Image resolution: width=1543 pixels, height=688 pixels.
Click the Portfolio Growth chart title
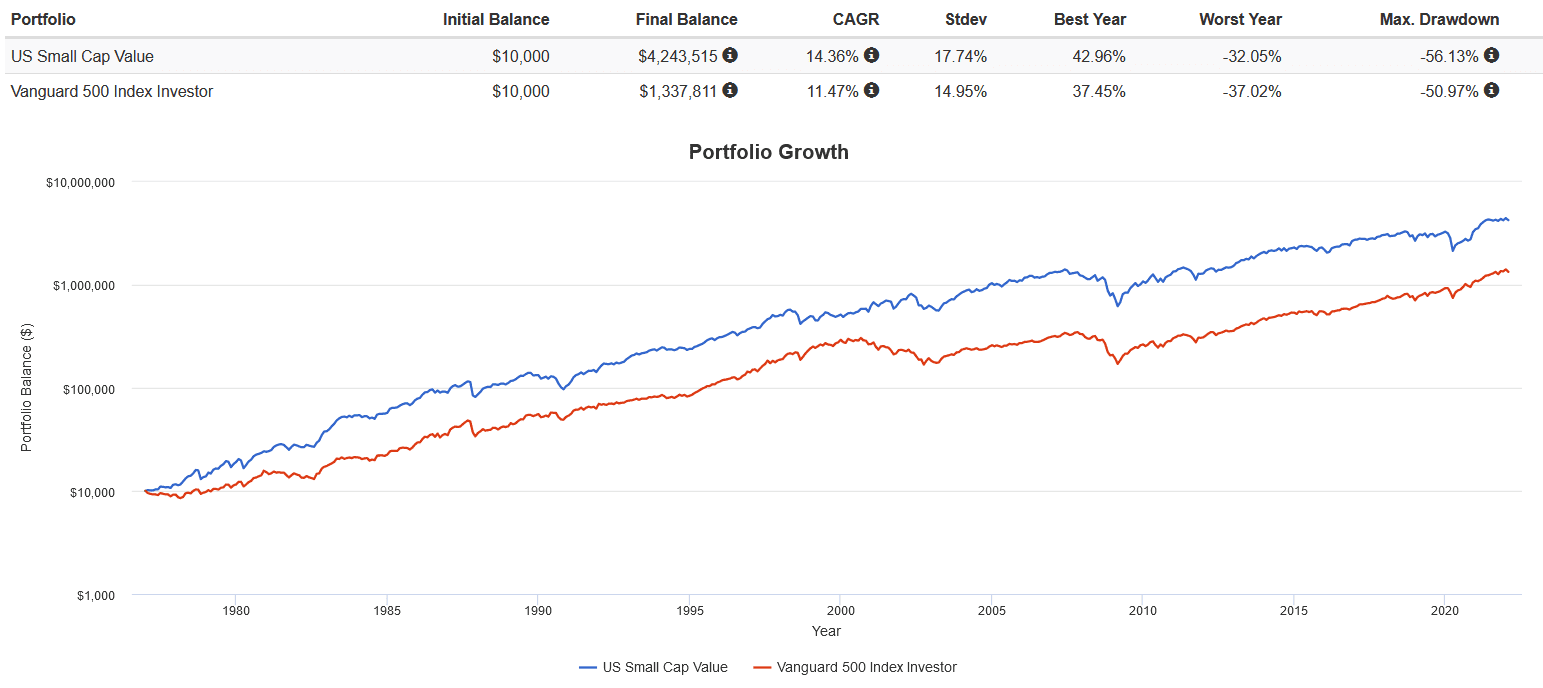coord(768,152)
